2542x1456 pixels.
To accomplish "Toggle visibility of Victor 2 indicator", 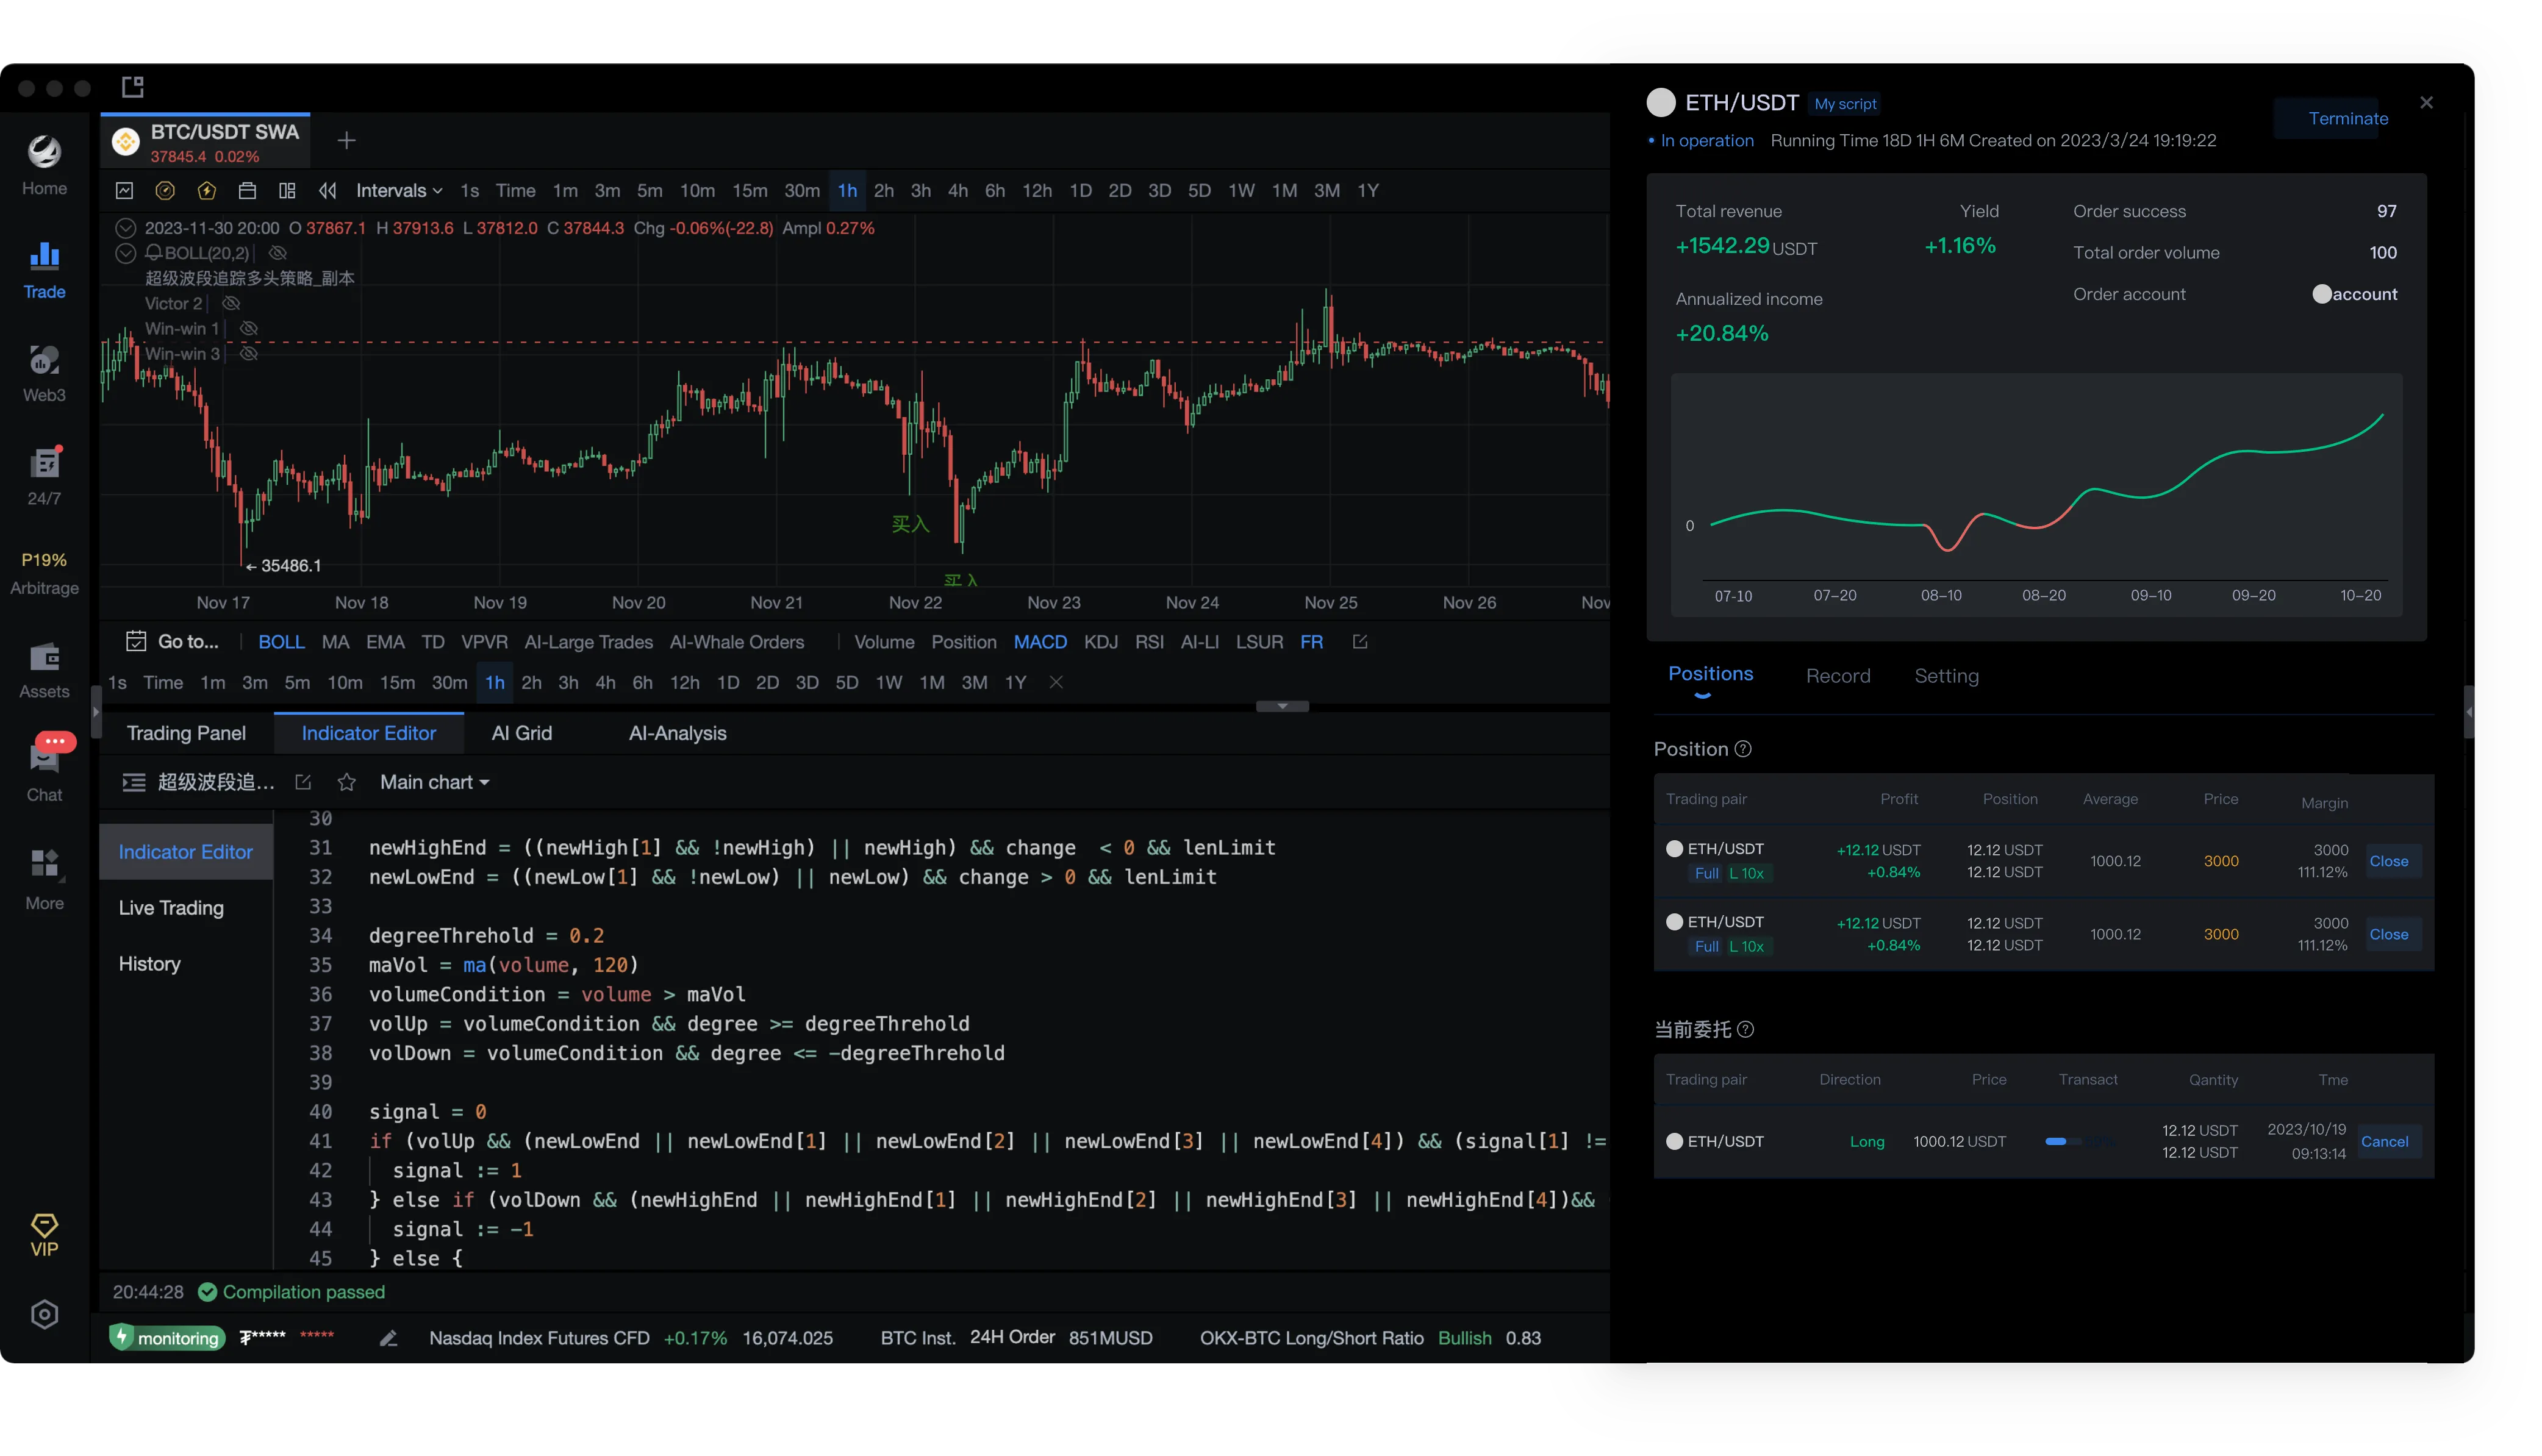I will (232, 303).
